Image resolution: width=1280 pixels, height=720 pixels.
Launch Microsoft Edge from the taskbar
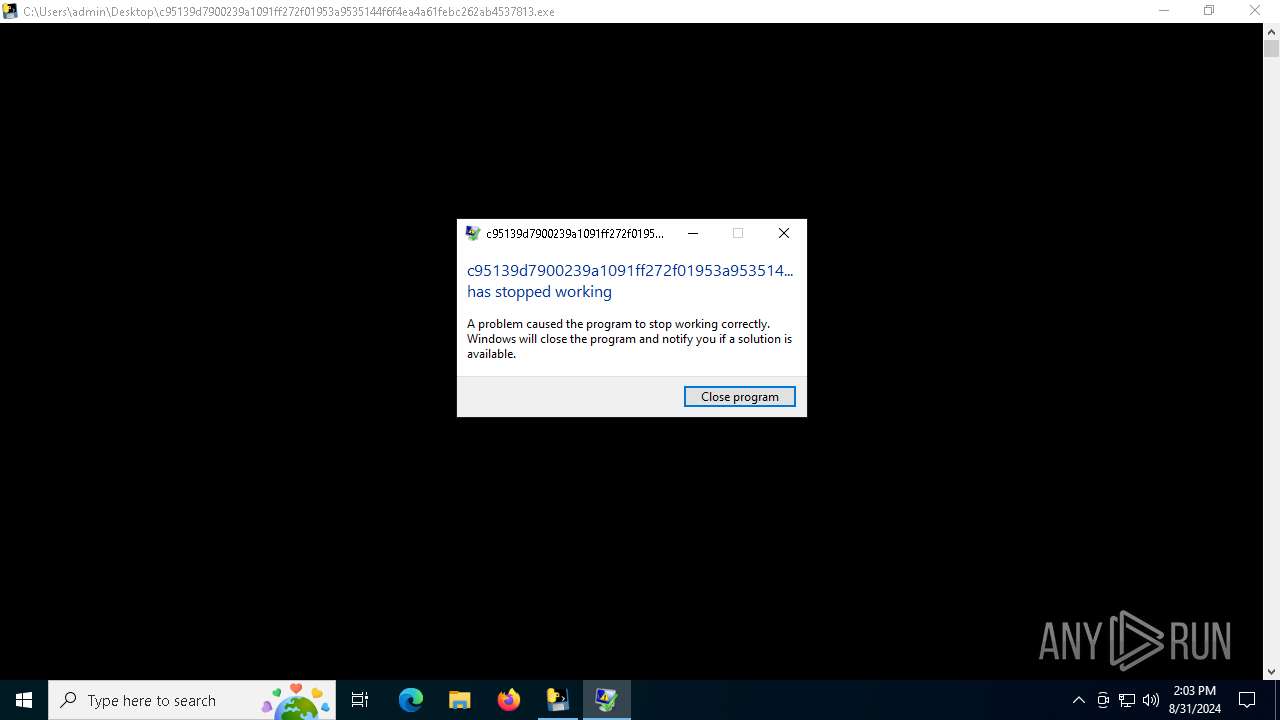pyautogui.click(x=411, y=700)
